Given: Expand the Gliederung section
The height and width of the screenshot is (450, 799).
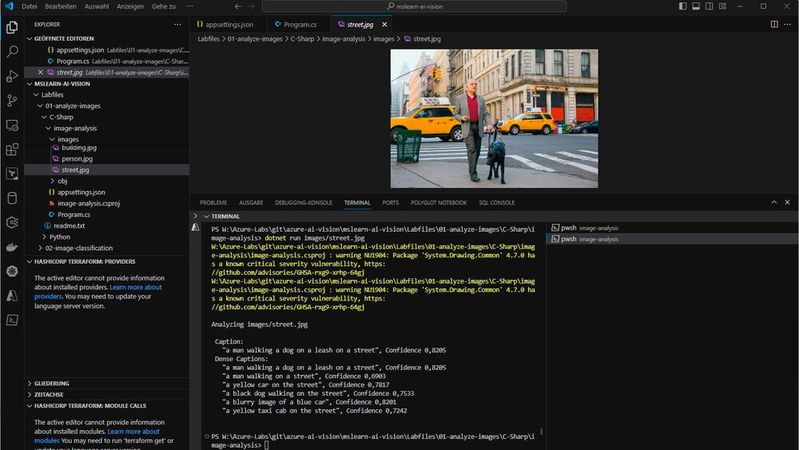Looking at the screenshot, I should (x=52, y=382).
